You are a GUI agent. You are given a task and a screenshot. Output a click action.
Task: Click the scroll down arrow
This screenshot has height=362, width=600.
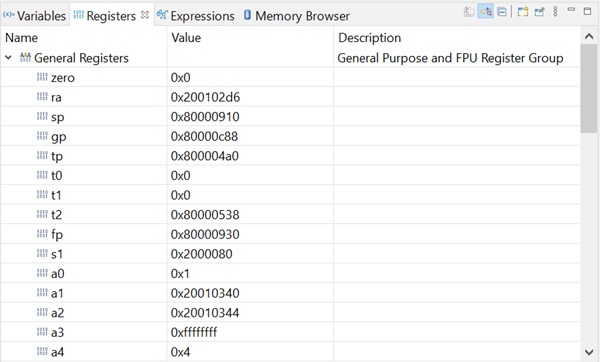[x=589, y=352]
